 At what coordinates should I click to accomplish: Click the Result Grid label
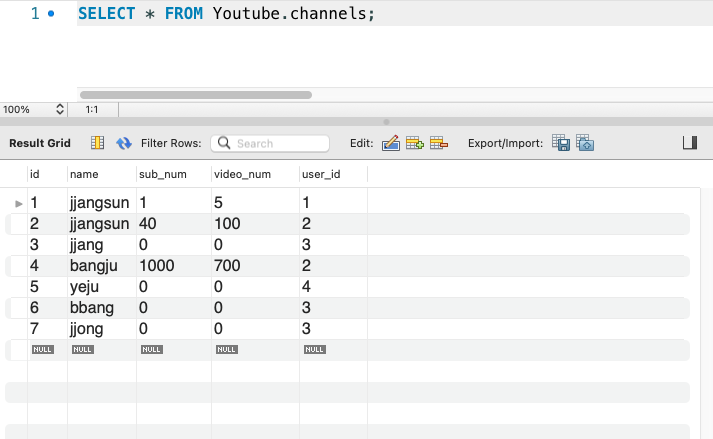40,143
